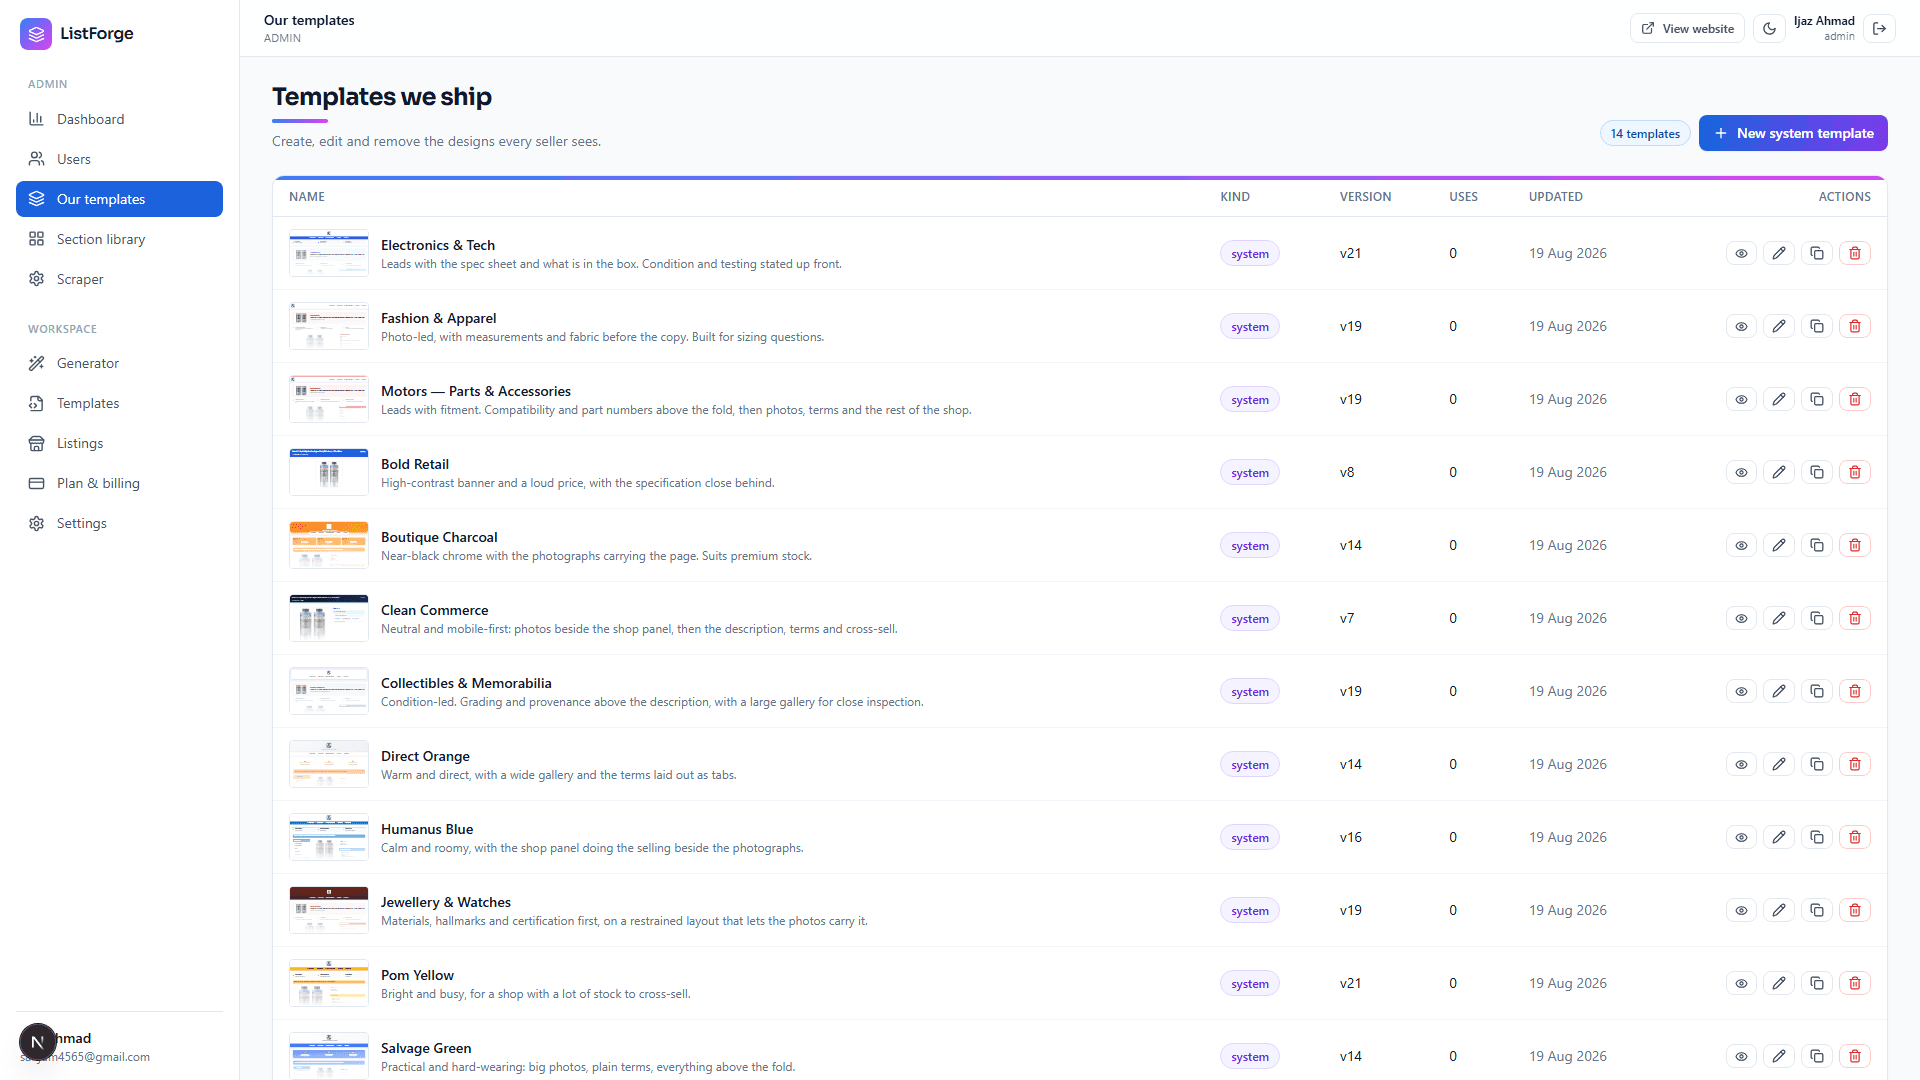Duplicate the Pom Yellow template
This screenshot has width=1920, height=1080.
(x=1817, y=983)
